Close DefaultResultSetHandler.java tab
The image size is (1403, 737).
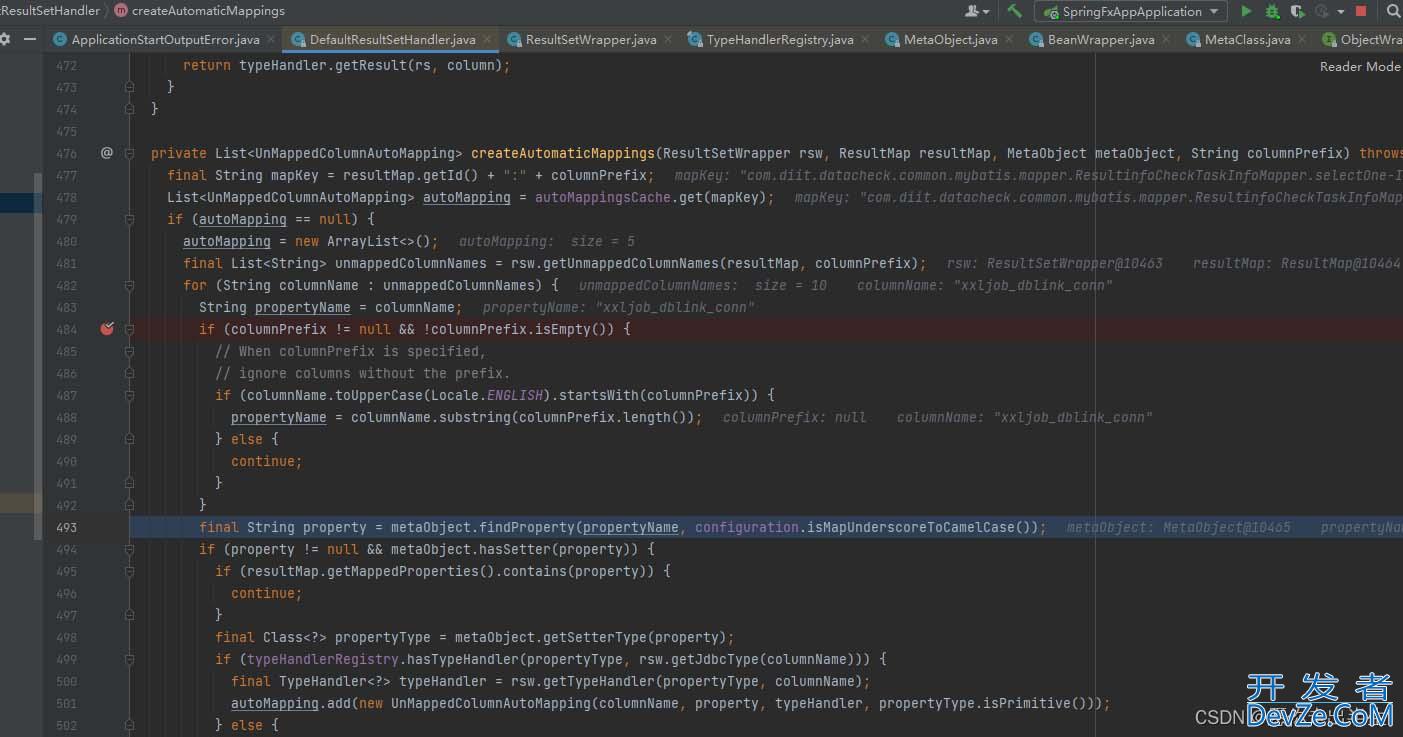coord(488,40)
